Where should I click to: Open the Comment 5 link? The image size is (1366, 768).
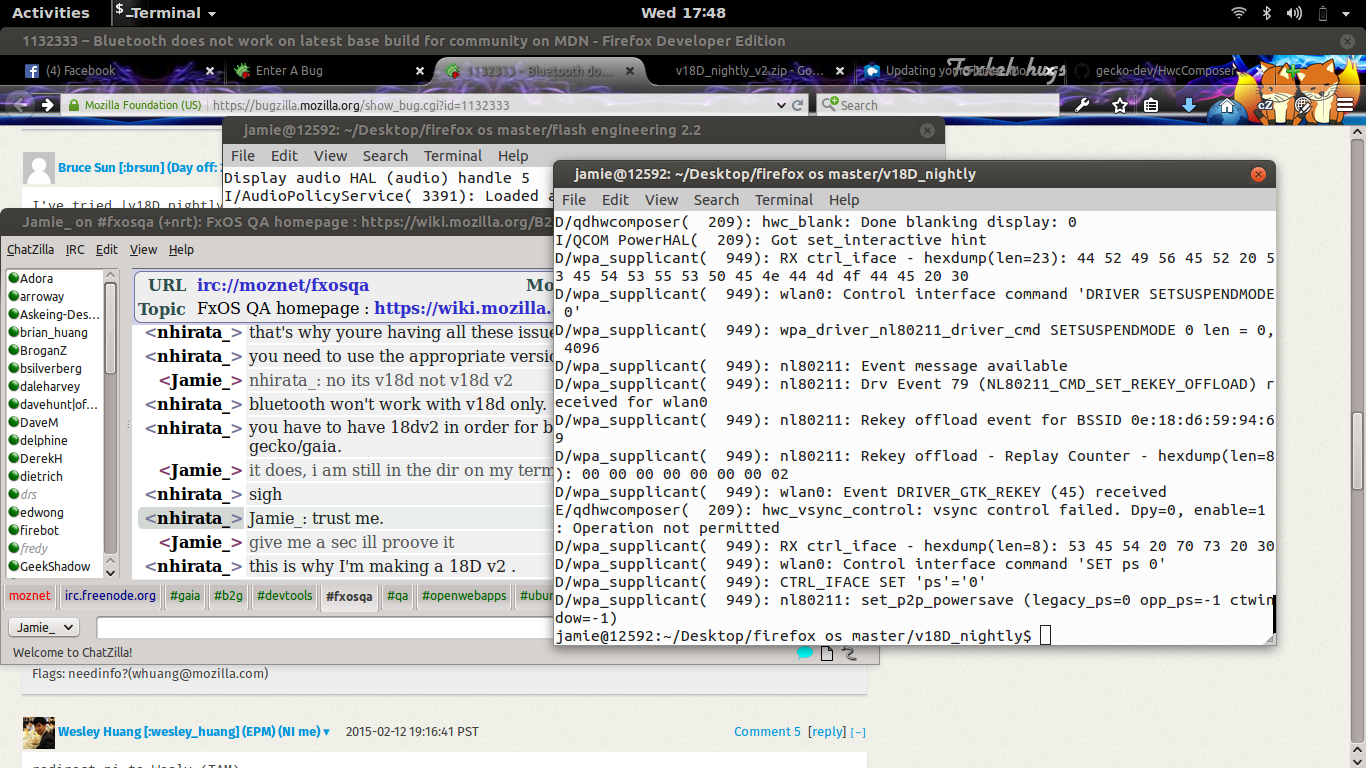click(x=767, y=732)
